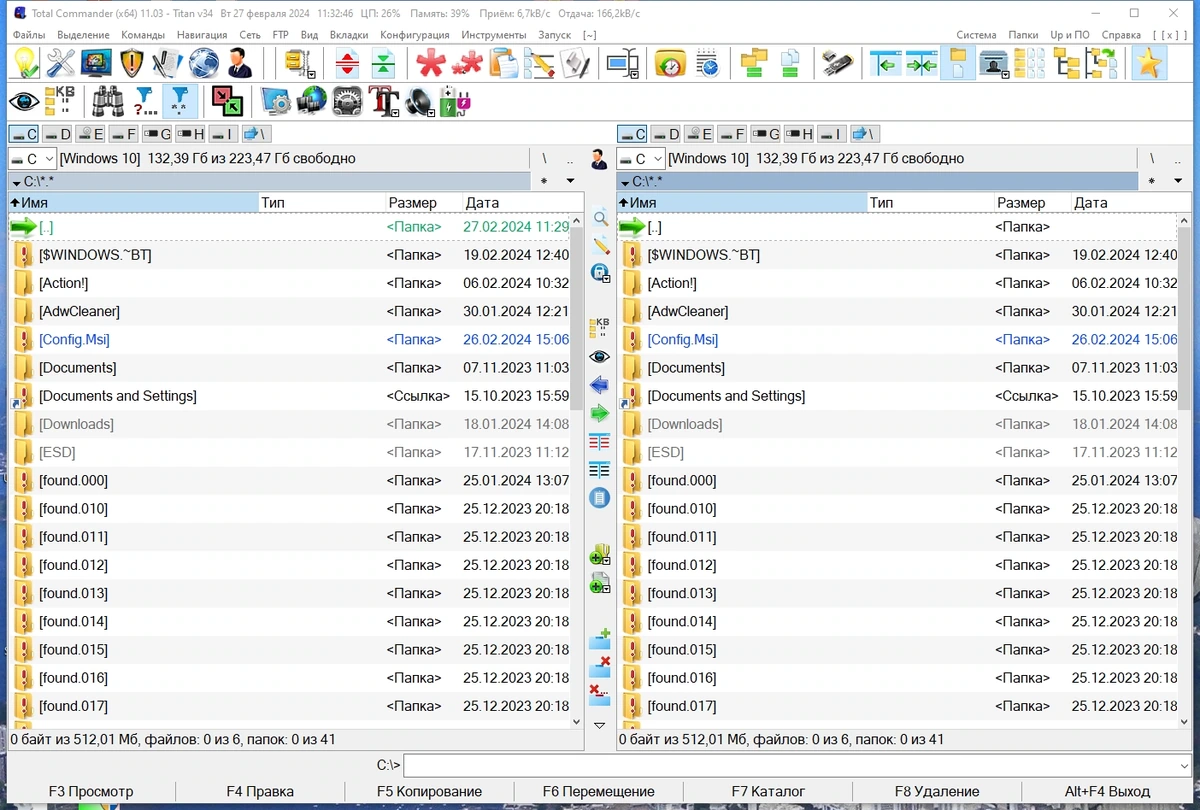Click the right panel vertical scrollbar down arrow

pos(1185,722)
